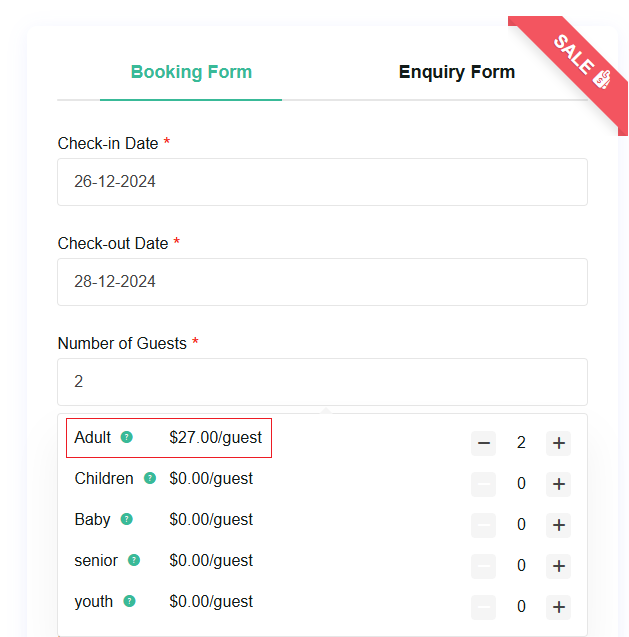629x637 pixels.
Task: Click the youth guest type help icon
Action: point(130,601)
